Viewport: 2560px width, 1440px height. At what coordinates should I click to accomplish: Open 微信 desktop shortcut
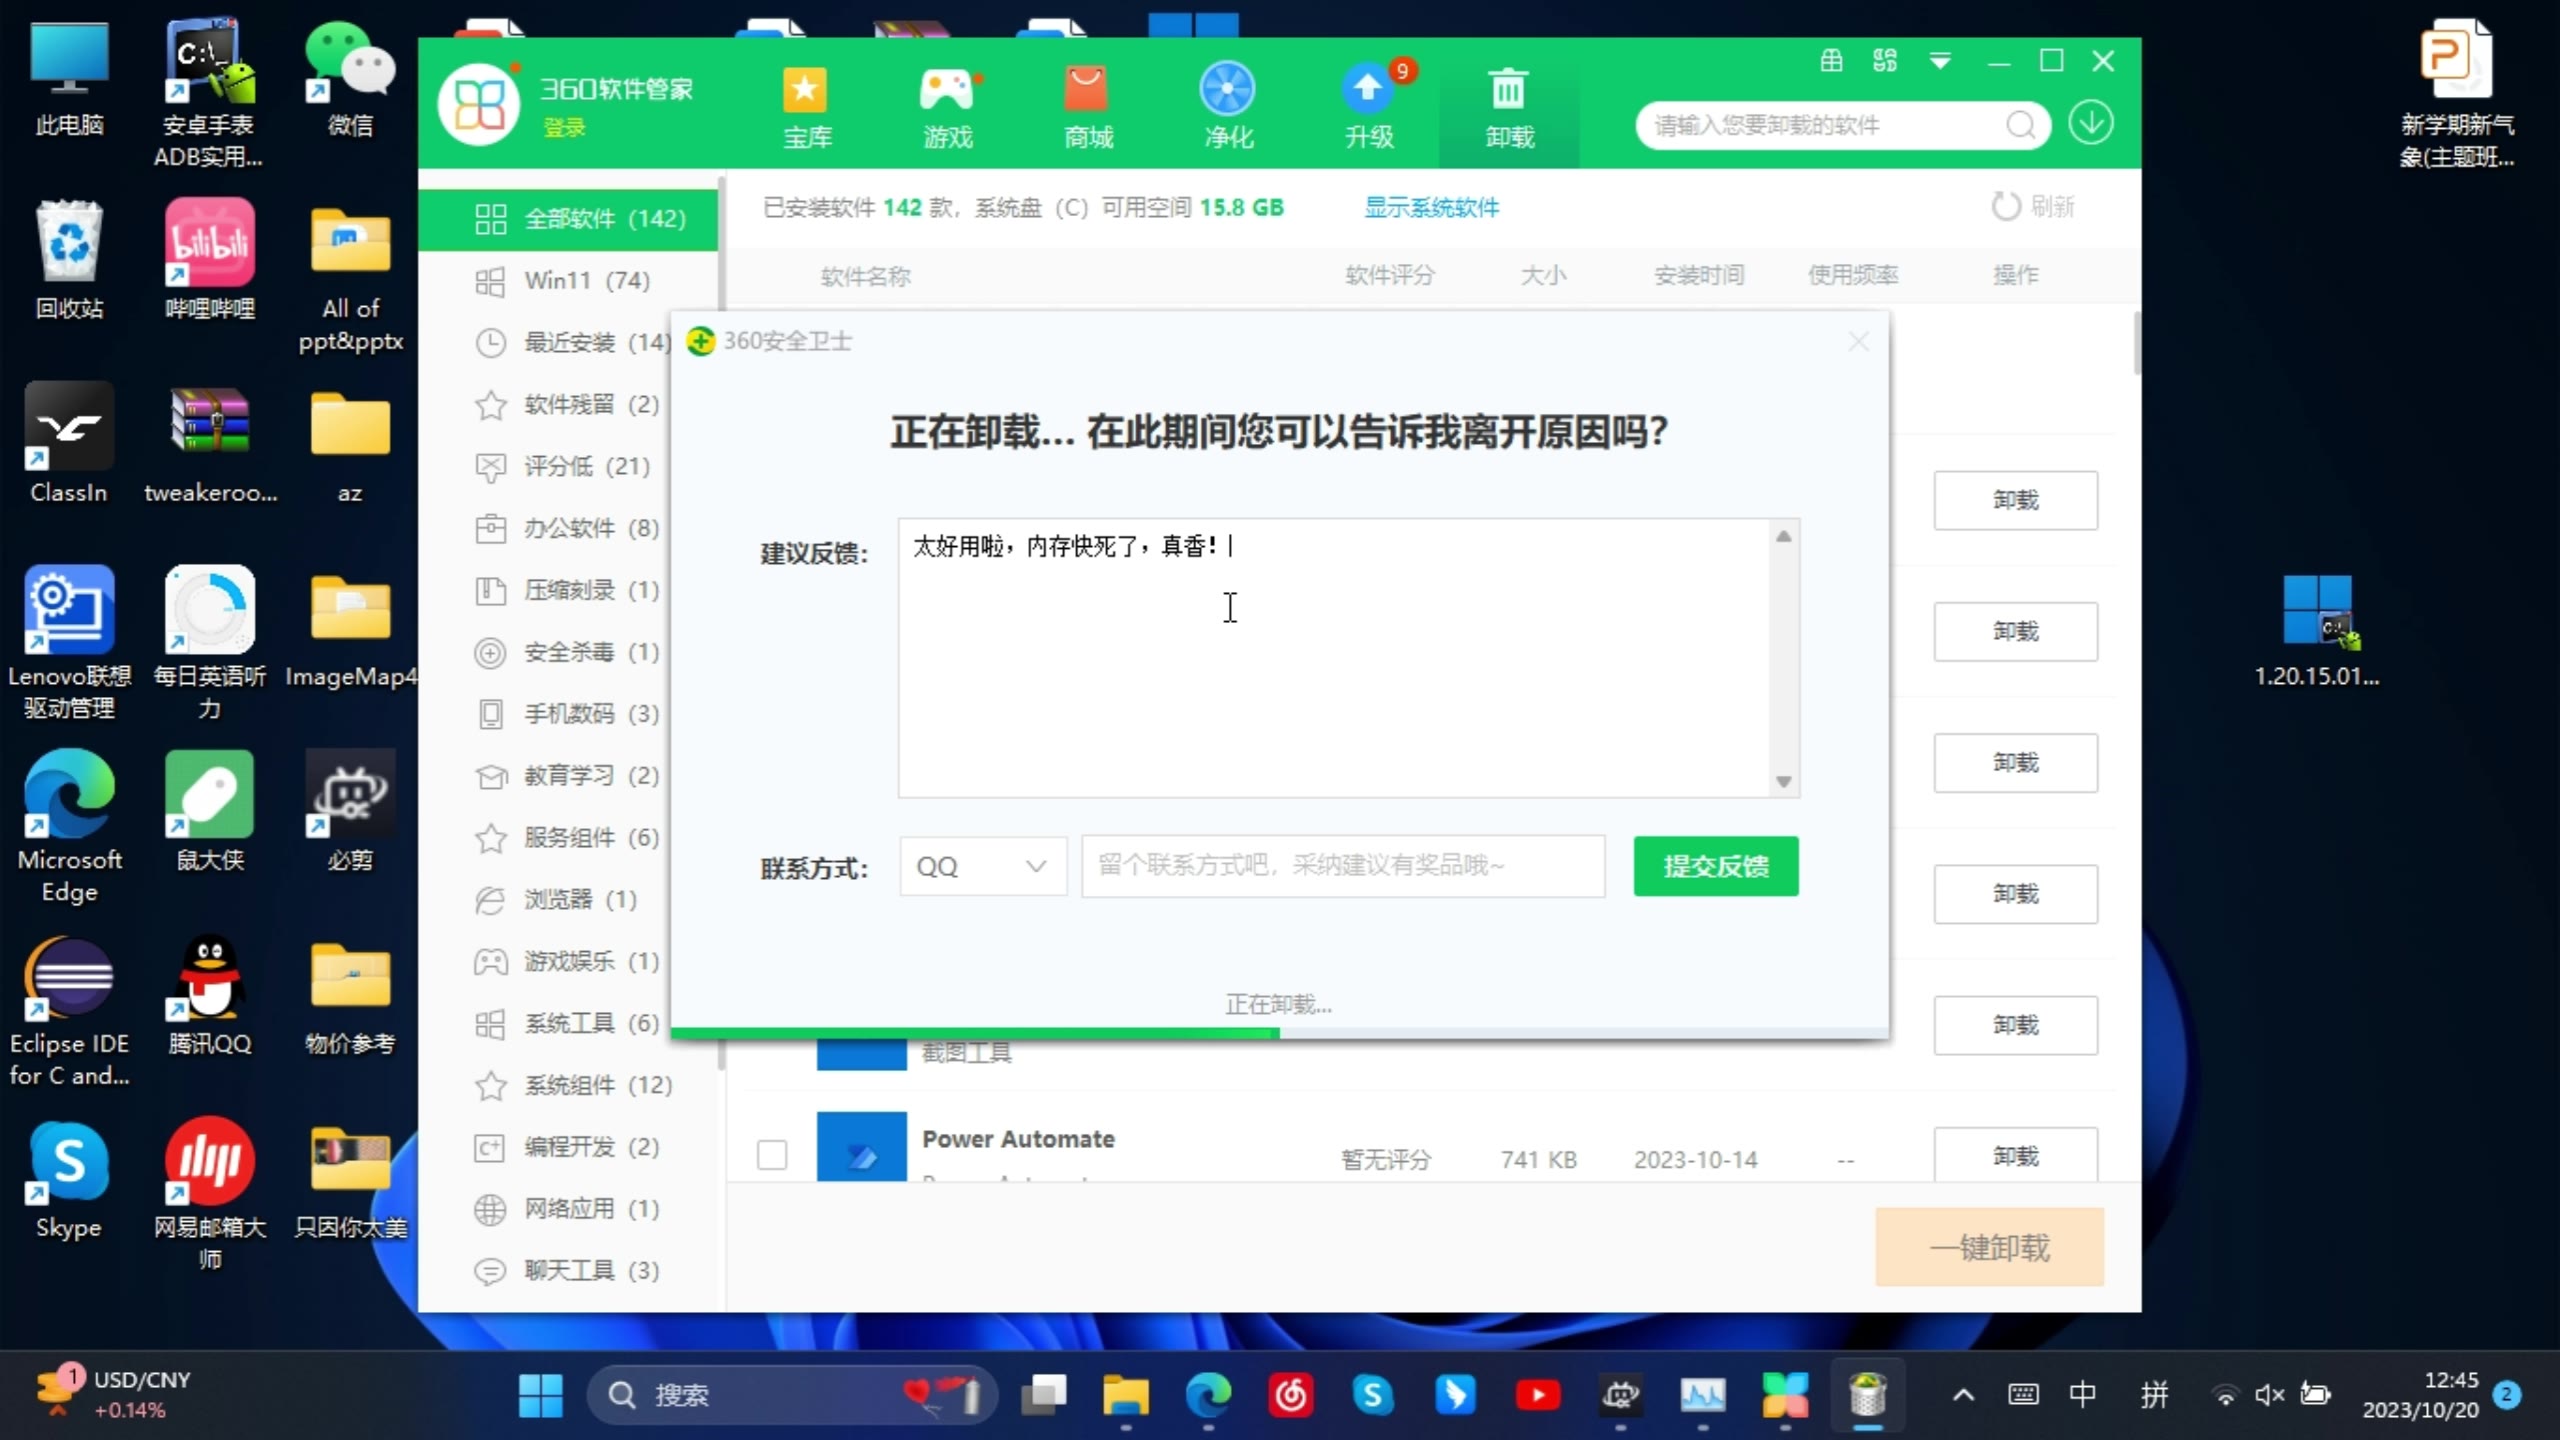click(350, 80)
